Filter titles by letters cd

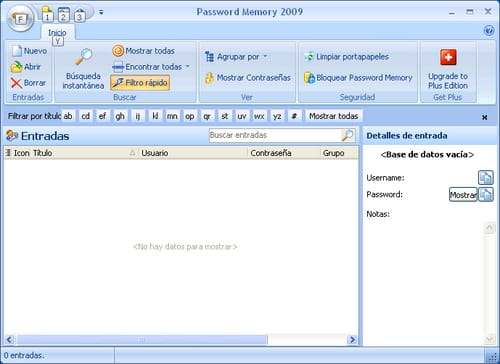coord(86,116)
